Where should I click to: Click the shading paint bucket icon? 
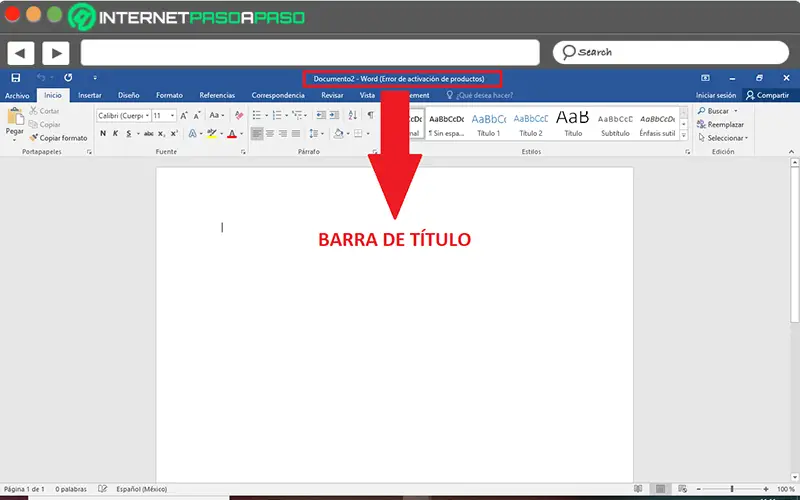tap(338, 134)
